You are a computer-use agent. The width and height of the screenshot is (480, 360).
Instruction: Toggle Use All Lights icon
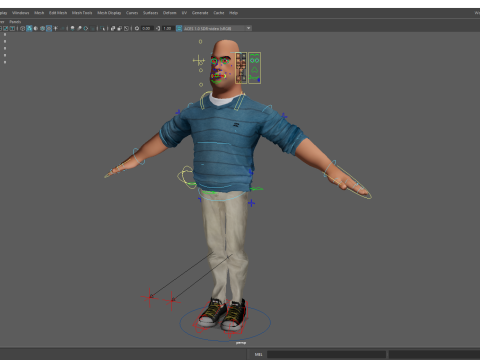[55, 28]
